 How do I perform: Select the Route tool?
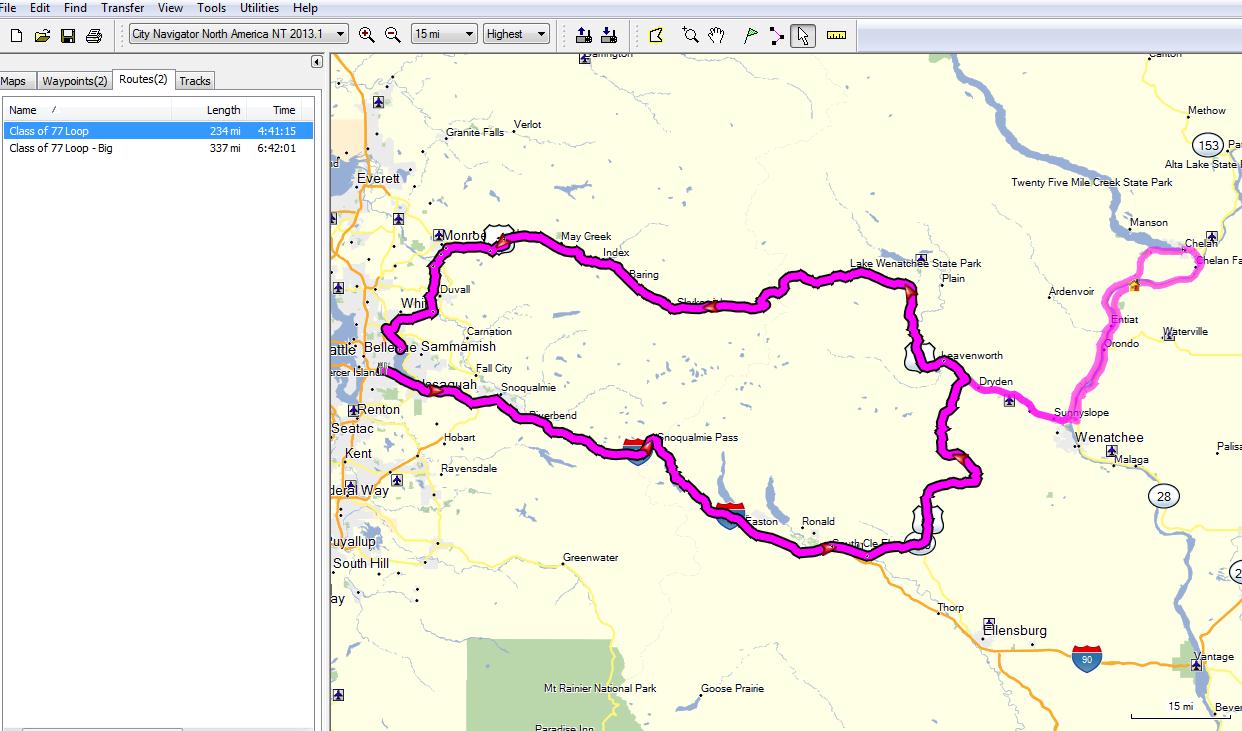coord(776,35)
